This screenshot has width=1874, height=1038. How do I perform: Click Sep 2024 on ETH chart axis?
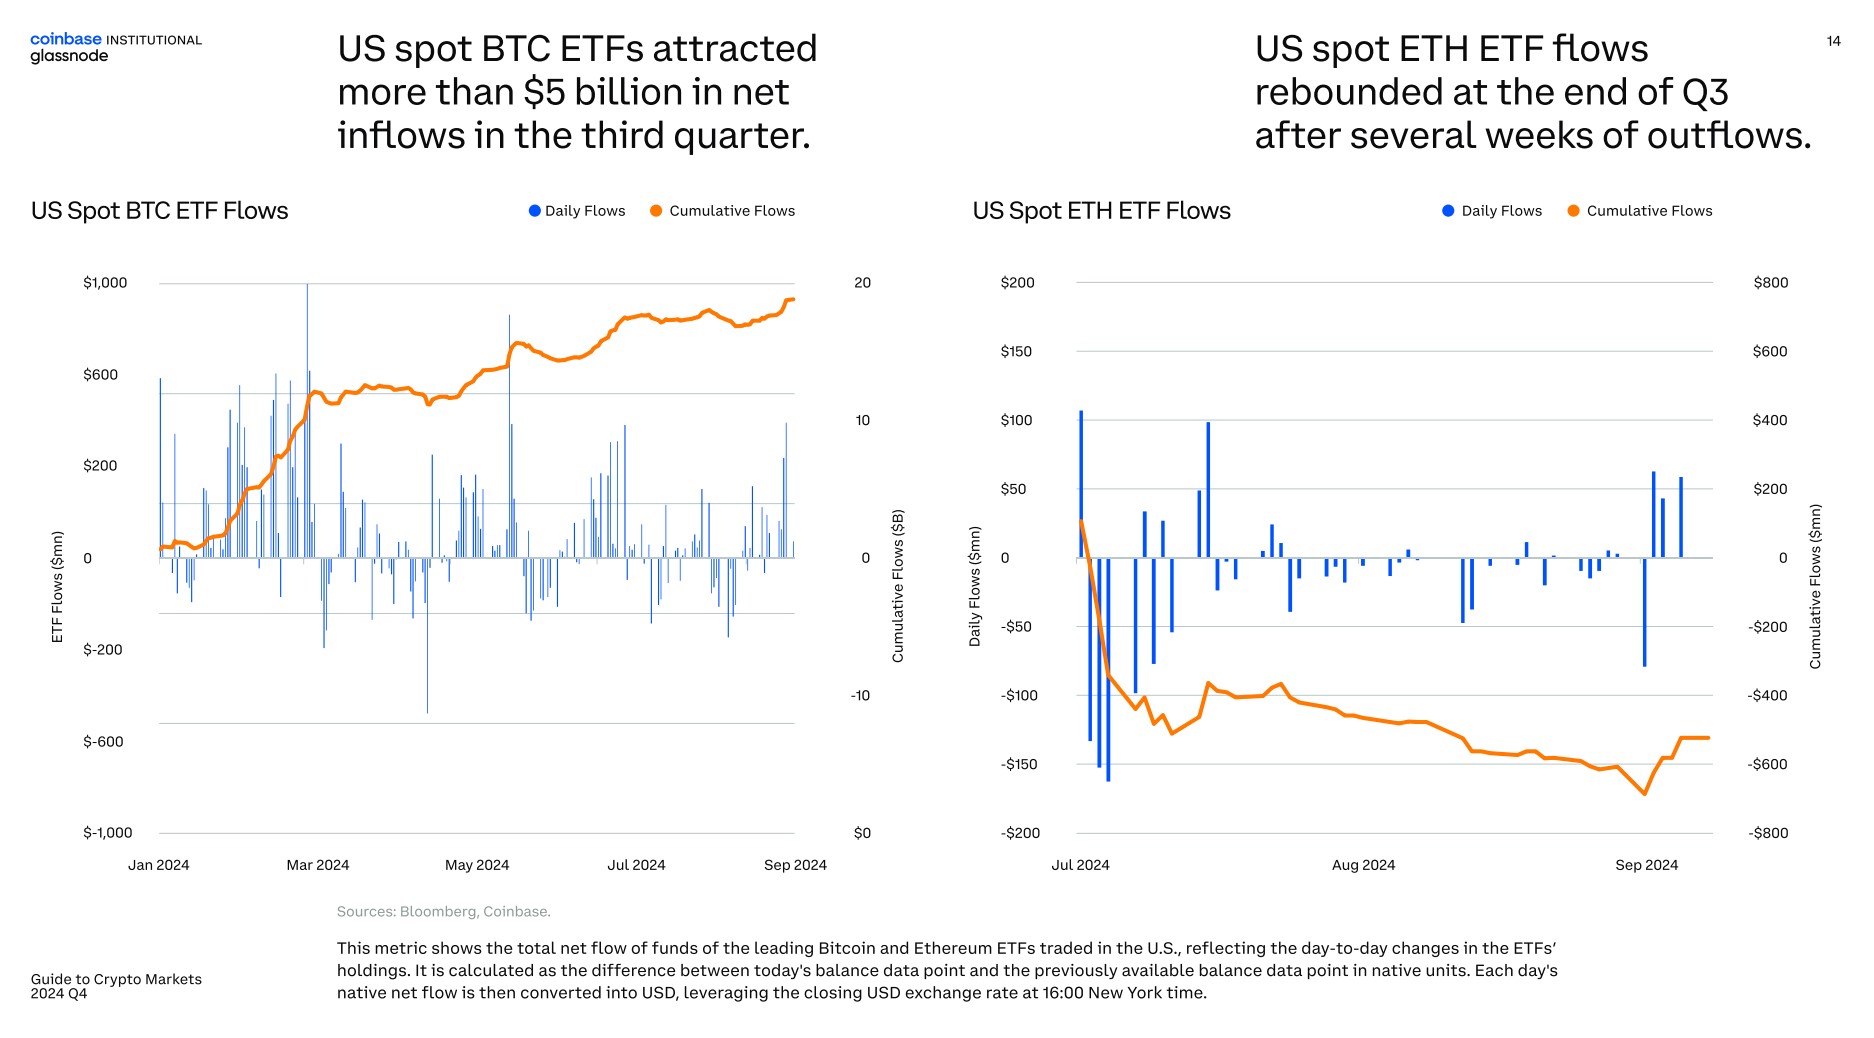coord(1646,865)
